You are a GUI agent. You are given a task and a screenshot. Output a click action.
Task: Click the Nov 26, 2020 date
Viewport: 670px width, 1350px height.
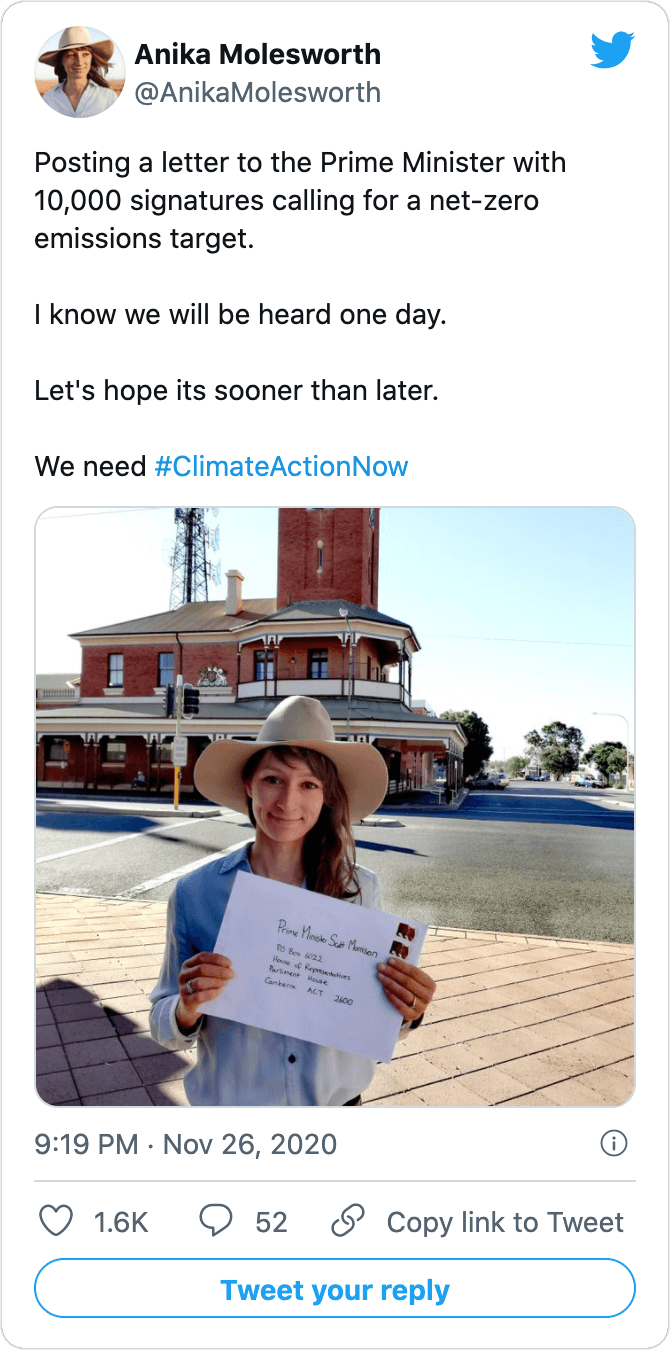click(x=250, y=1144)
